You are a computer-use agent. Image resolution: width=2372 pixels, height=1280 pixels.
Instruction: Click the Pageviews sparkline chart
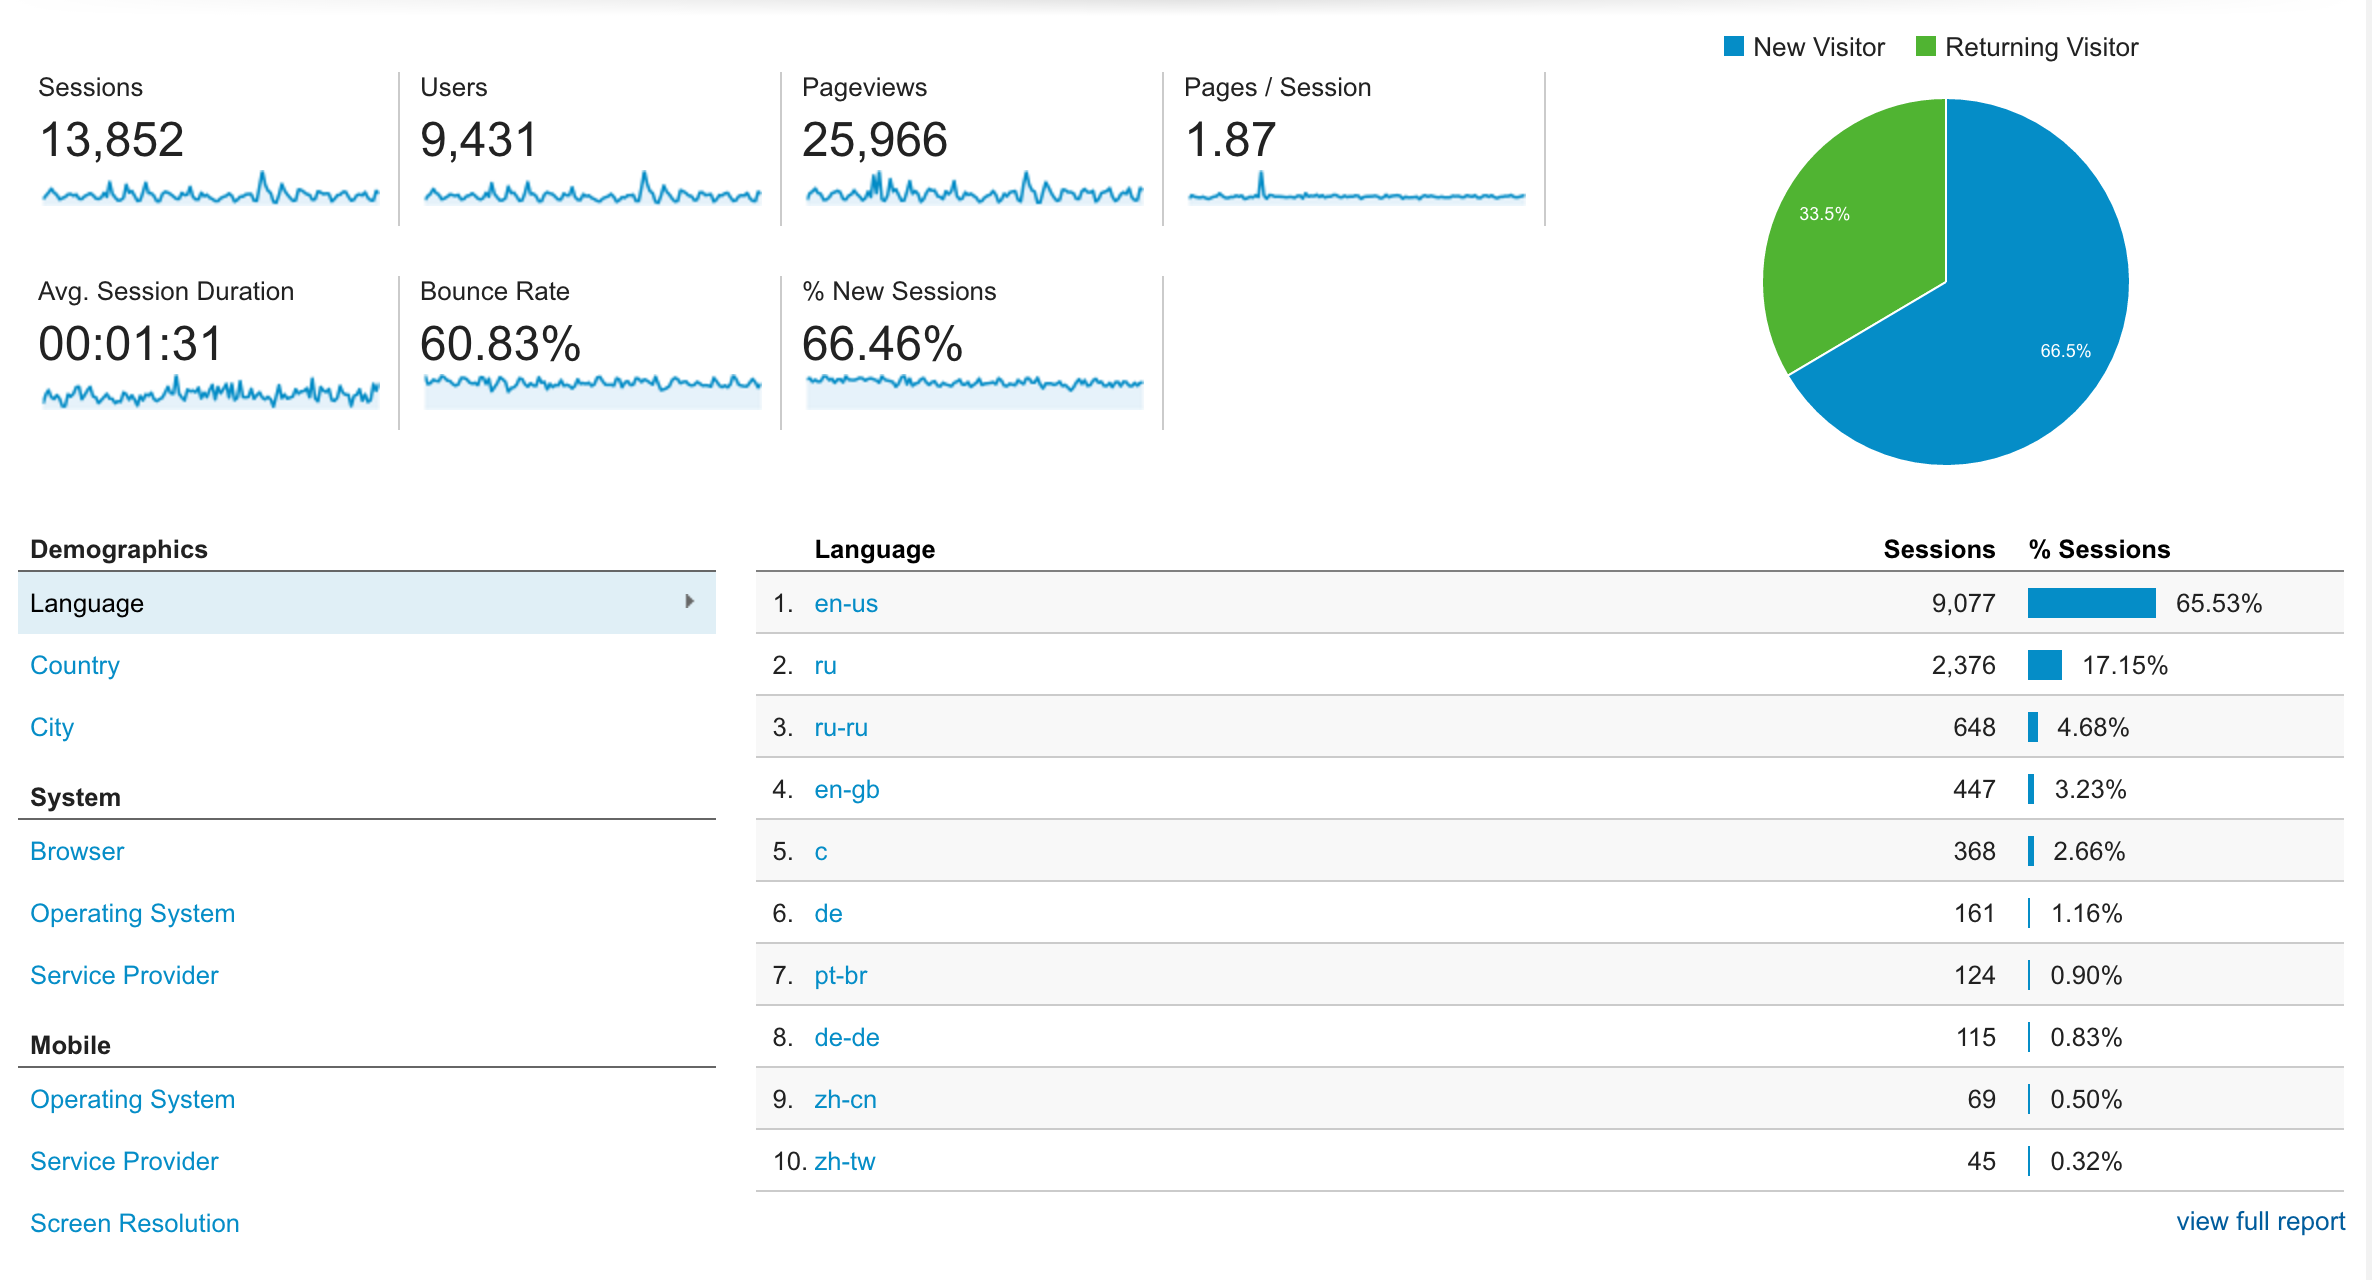974,189
